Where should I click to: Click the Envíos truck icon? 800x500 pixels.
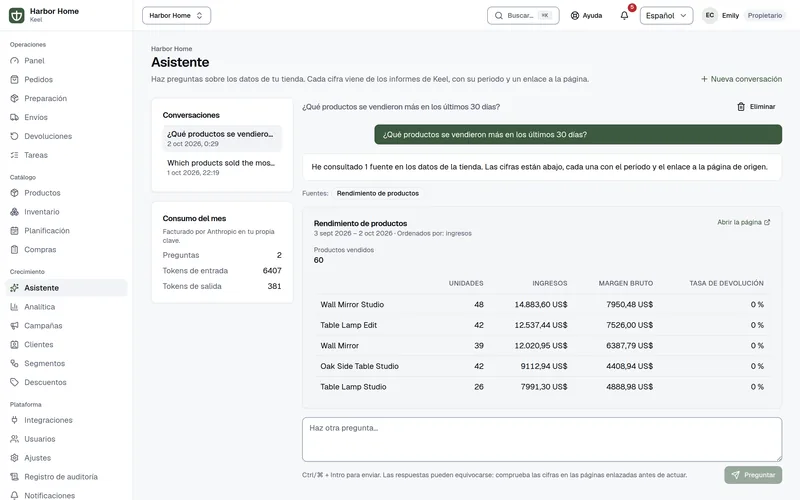coord(14,117)
